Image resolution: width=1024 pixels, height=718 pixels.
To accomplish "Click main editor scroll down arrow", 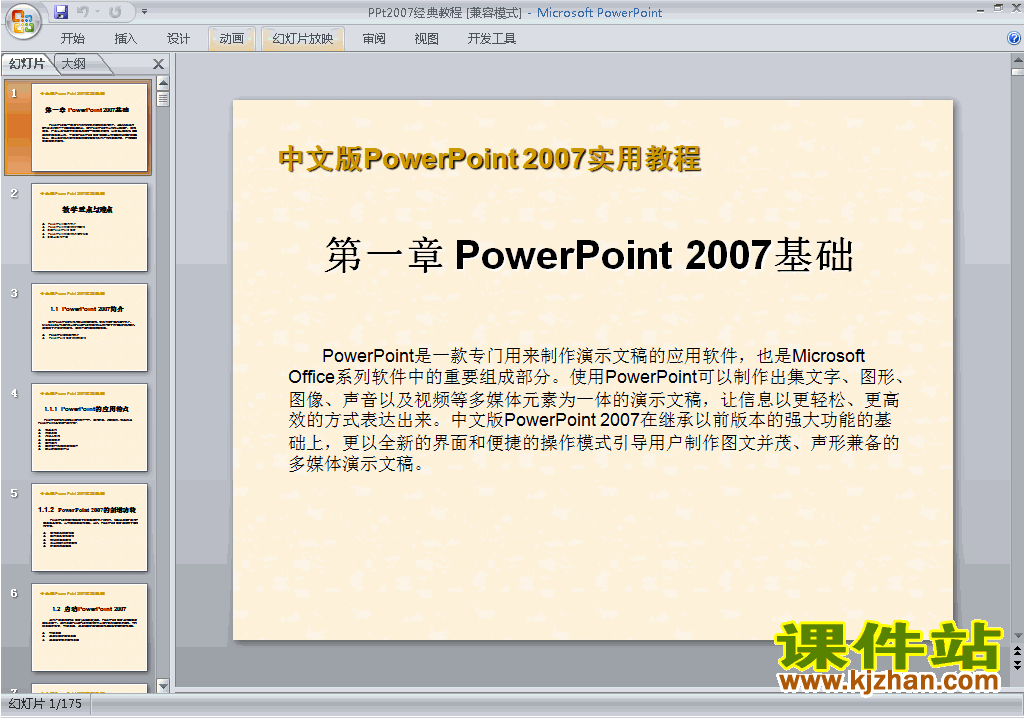I will [1017, 635].
